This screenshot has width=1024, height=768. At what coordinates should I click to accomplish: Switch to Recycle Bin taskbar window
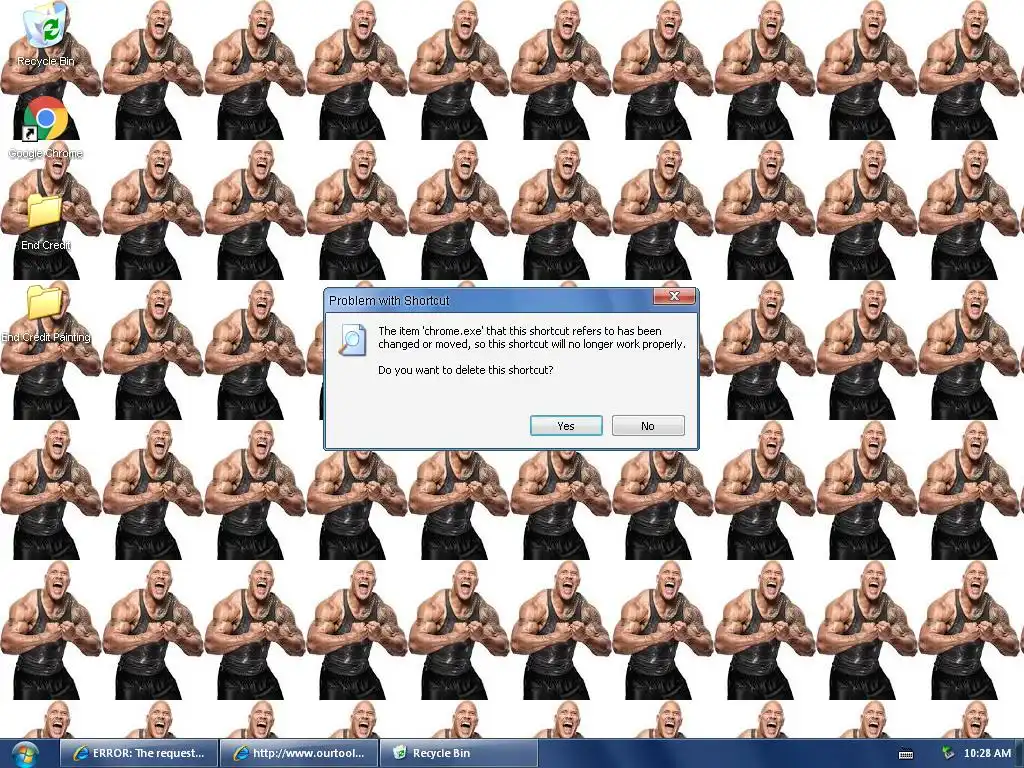[x=458, y=753]
